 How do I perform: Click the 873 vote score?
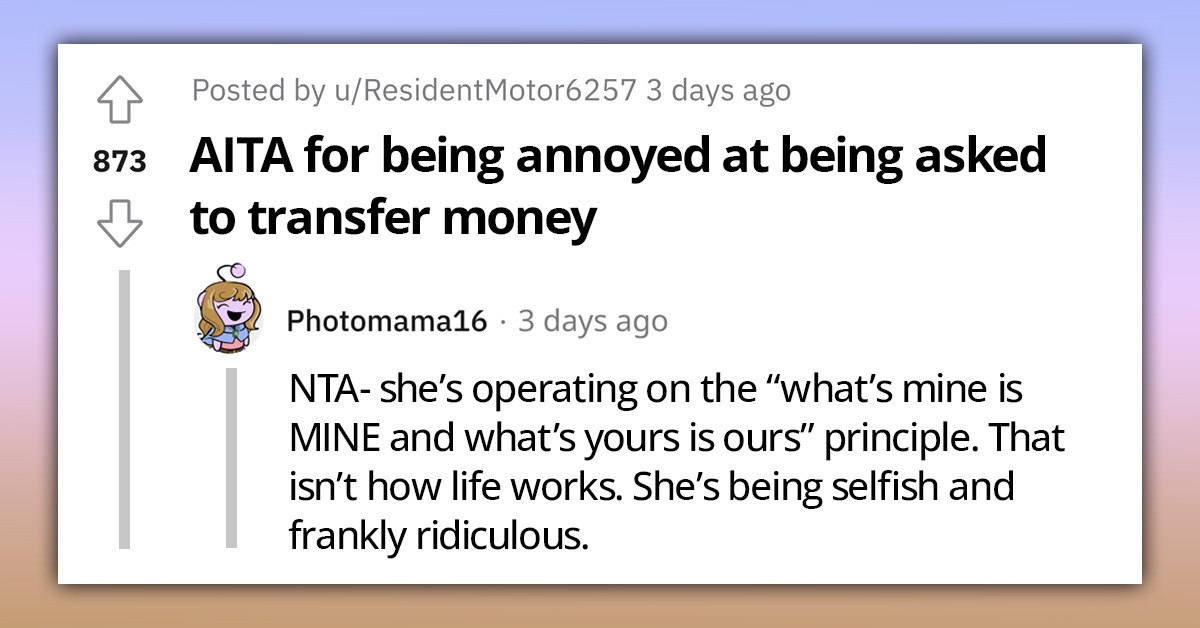(x=122, y=162)
